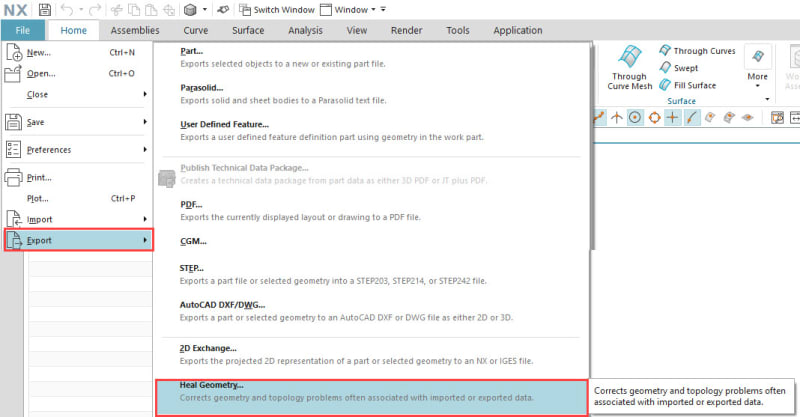Expand the Surface group options arrow
Image resolution: width=800 pixels, height=417 pixels.
pyautogui.click(x=767, y=99)
